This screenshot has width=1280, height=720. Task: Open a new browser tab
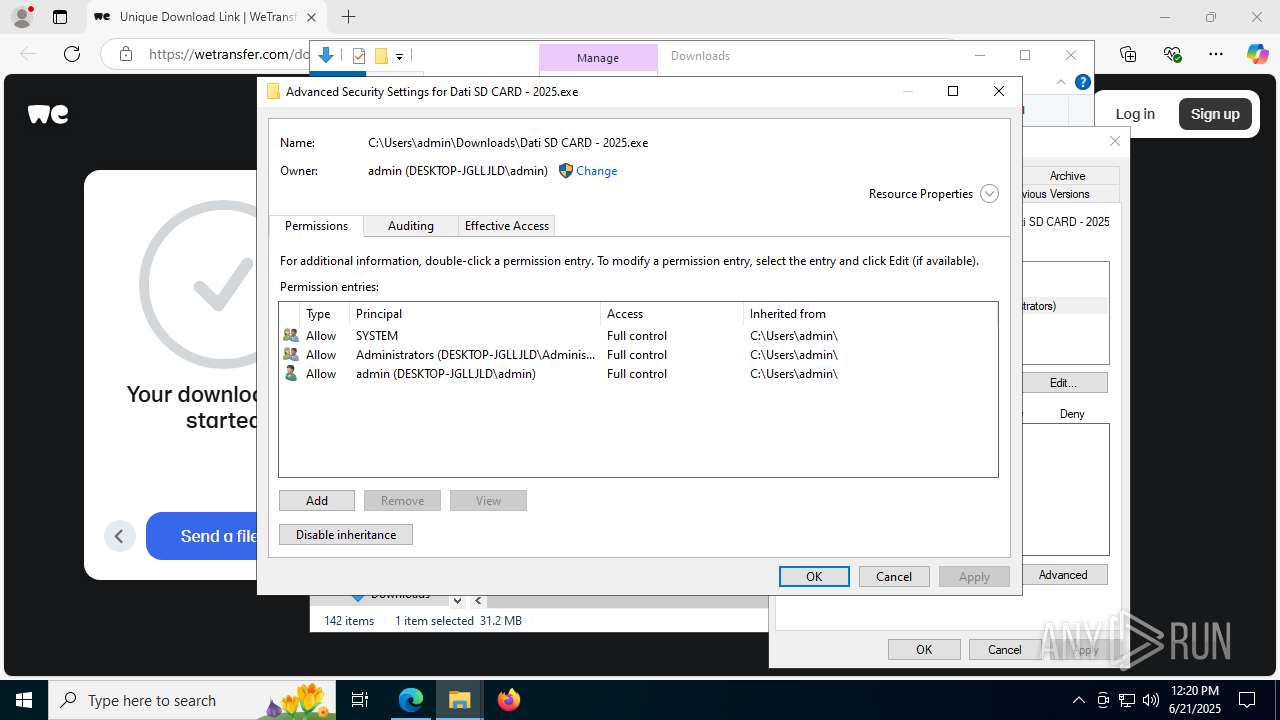coord(348,17)
